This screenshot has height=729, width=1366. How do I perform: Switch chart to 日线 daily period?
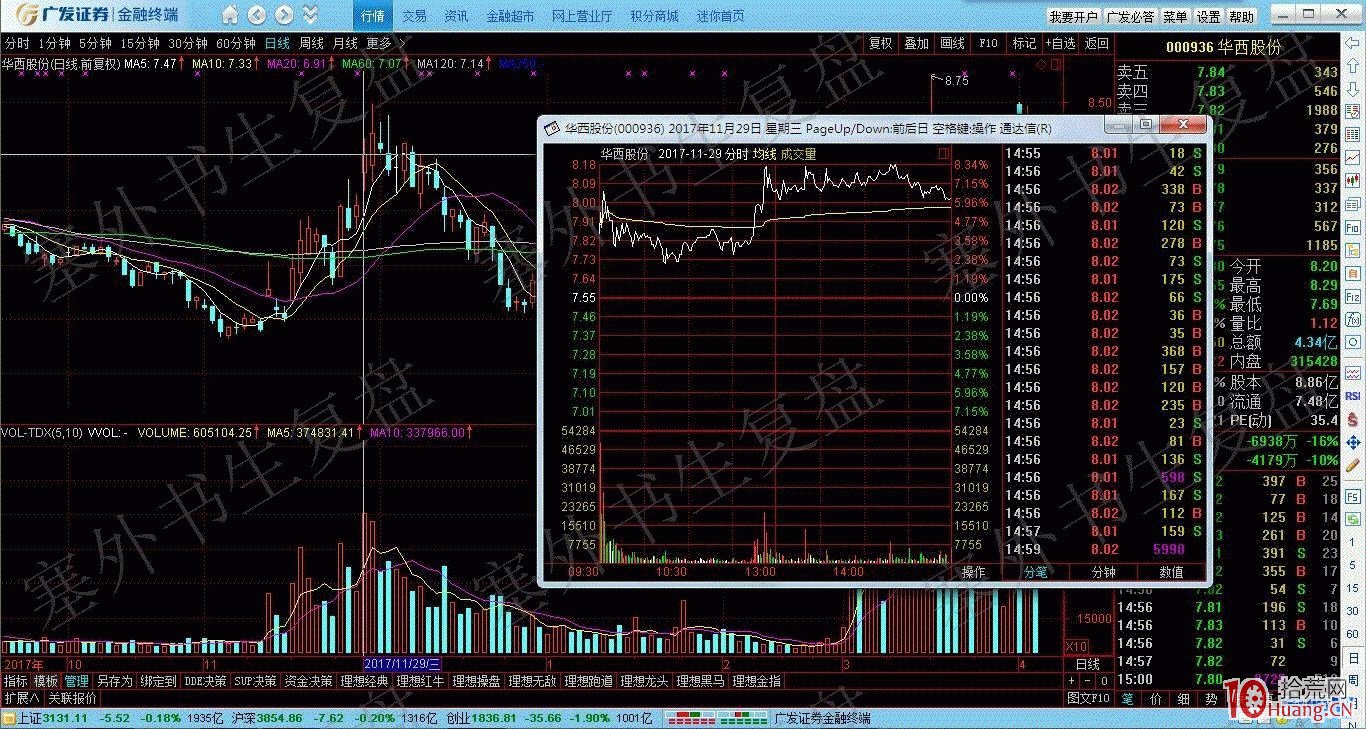[277, 43]
